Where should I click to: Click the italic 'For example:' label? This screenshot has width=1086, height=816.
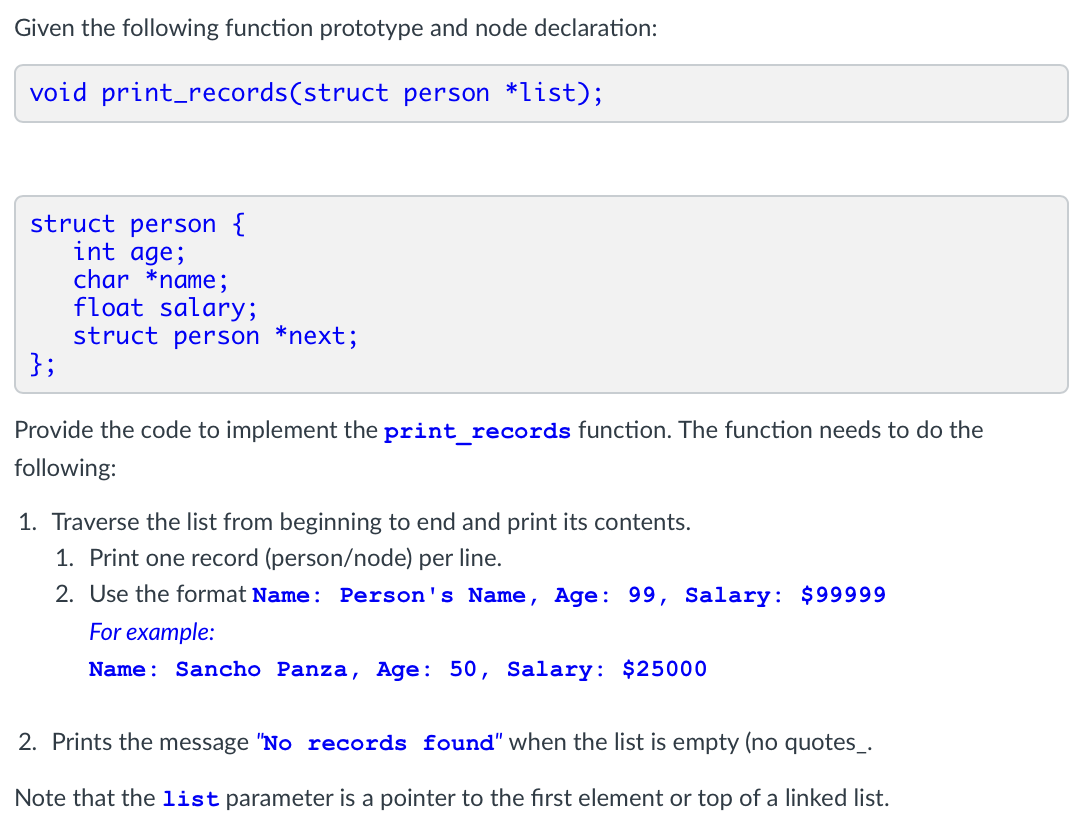click(152, 632)
